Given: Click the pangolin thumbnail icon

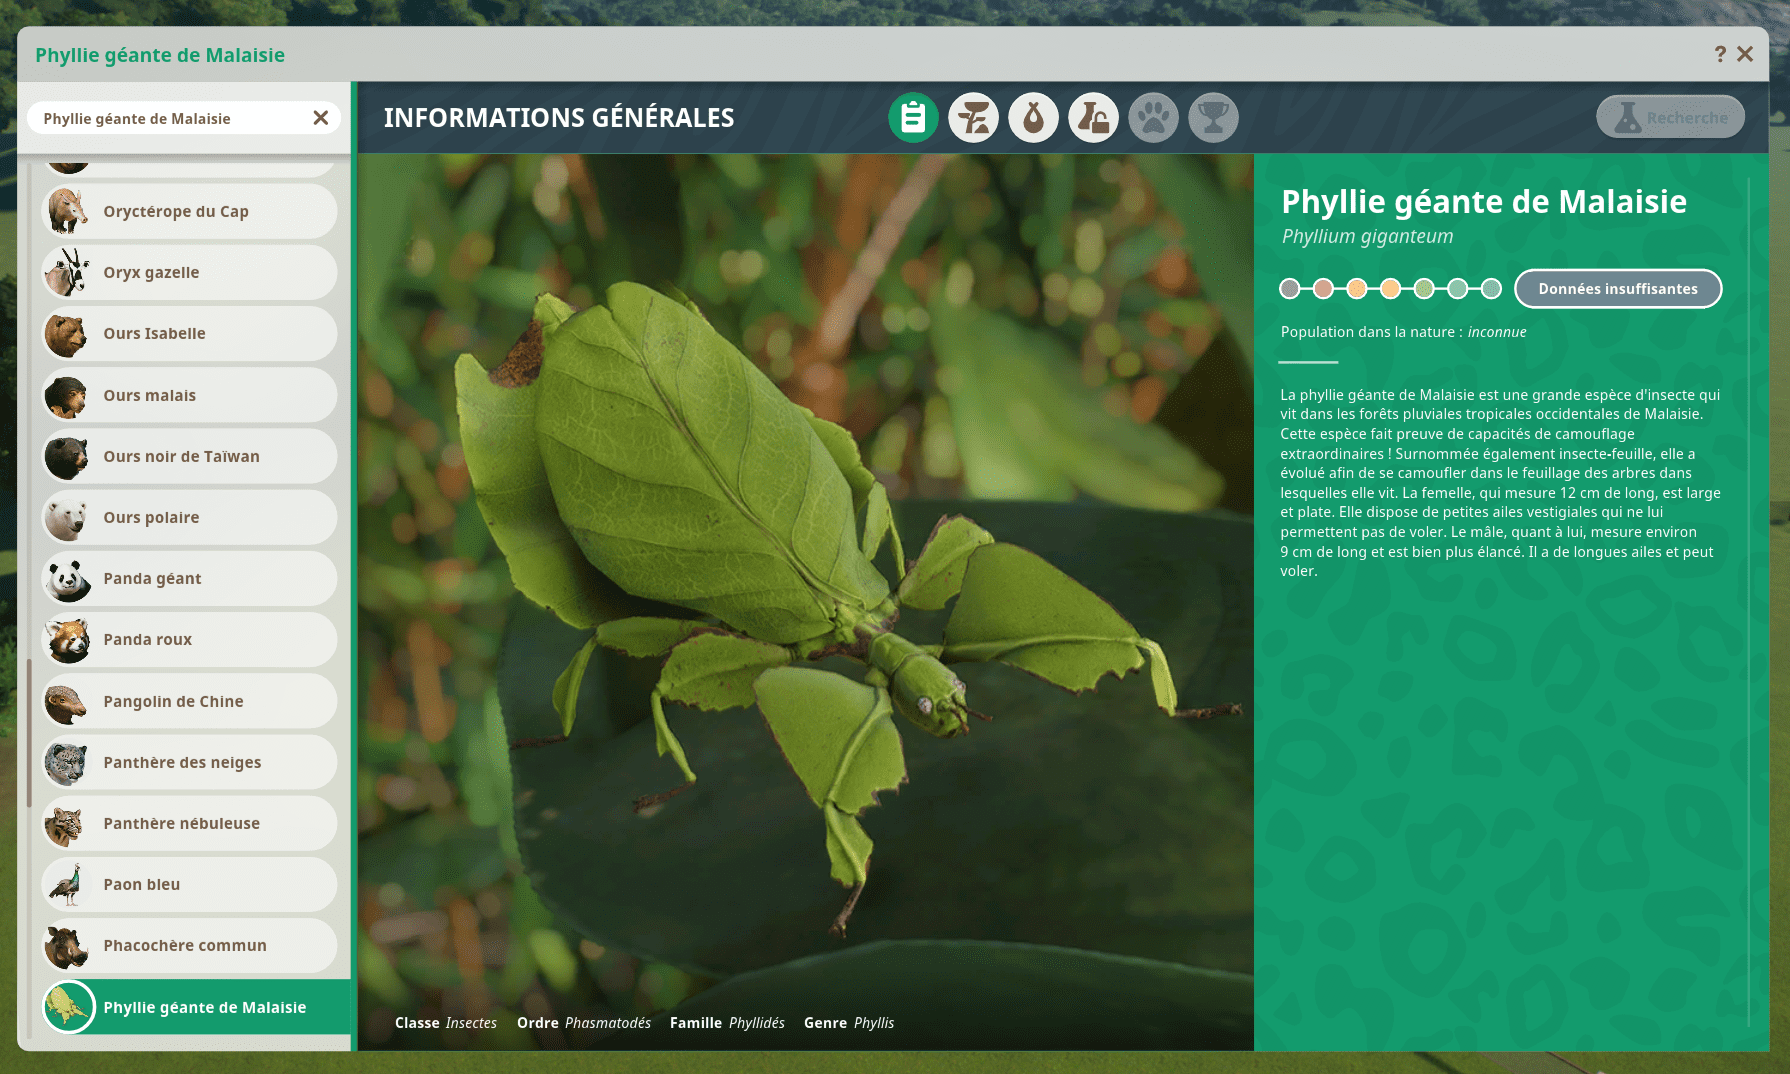Looking at the screenshot, I should pyautogui.click(x=67, y=701).
